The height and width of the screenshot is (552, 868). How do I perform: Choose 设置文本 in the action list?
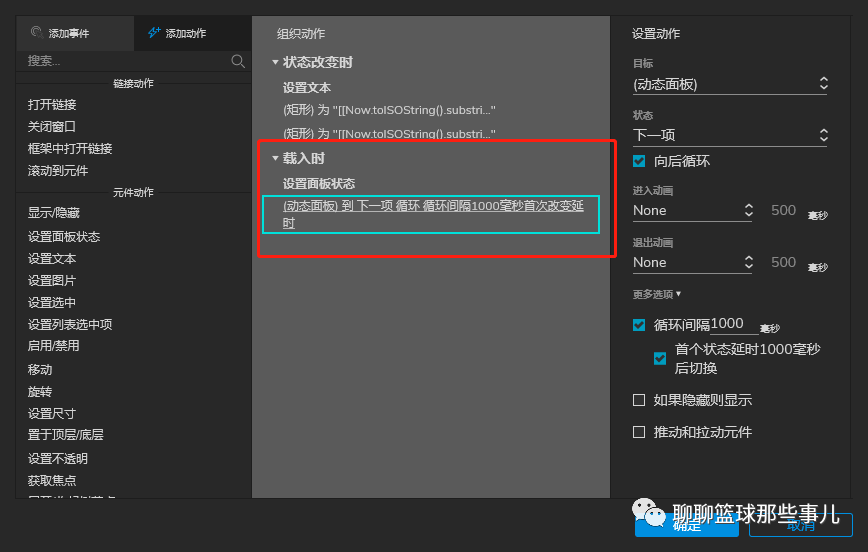coord(51,259)
